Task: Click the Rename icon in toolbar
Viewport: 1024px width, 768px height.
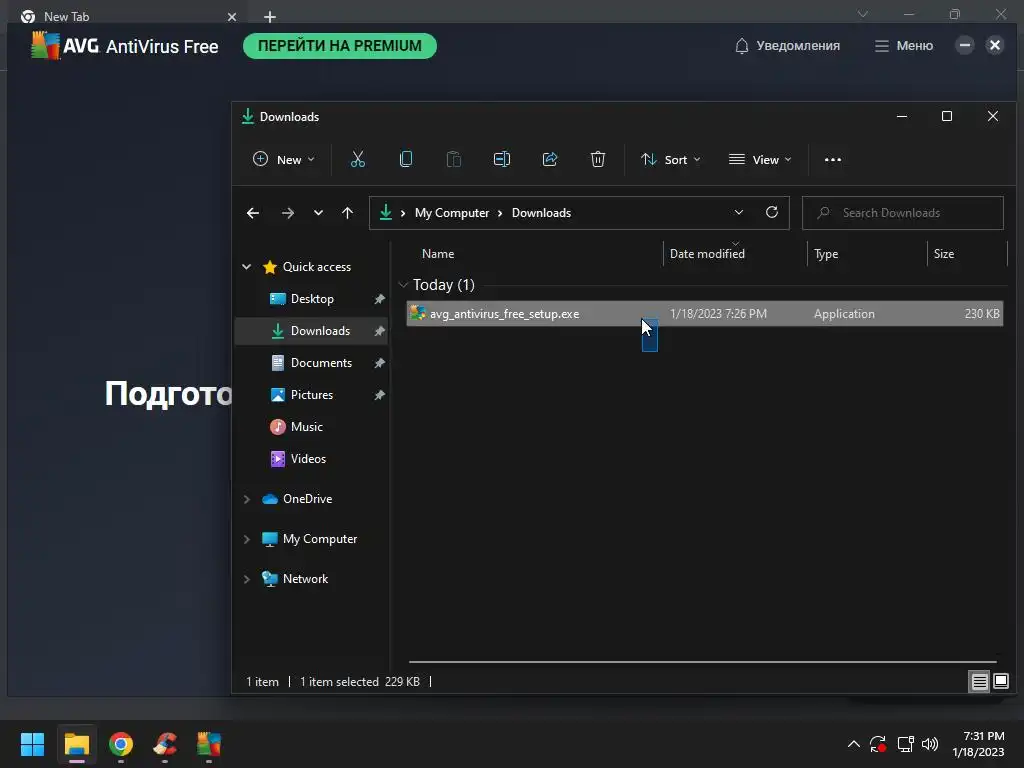Action: [502, 159]
